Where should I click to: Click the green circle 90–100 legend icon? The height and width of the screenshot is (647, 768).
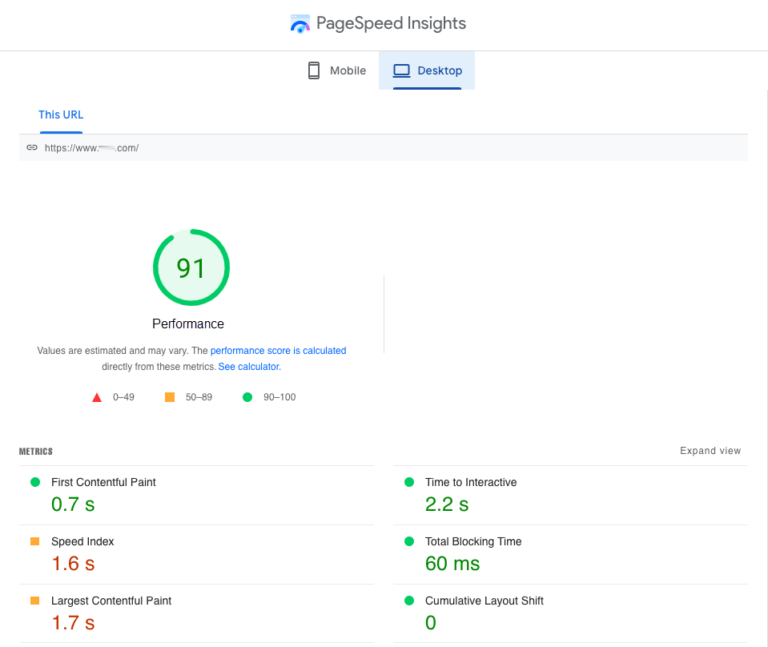pyautogui.click(x=247, y=397)
